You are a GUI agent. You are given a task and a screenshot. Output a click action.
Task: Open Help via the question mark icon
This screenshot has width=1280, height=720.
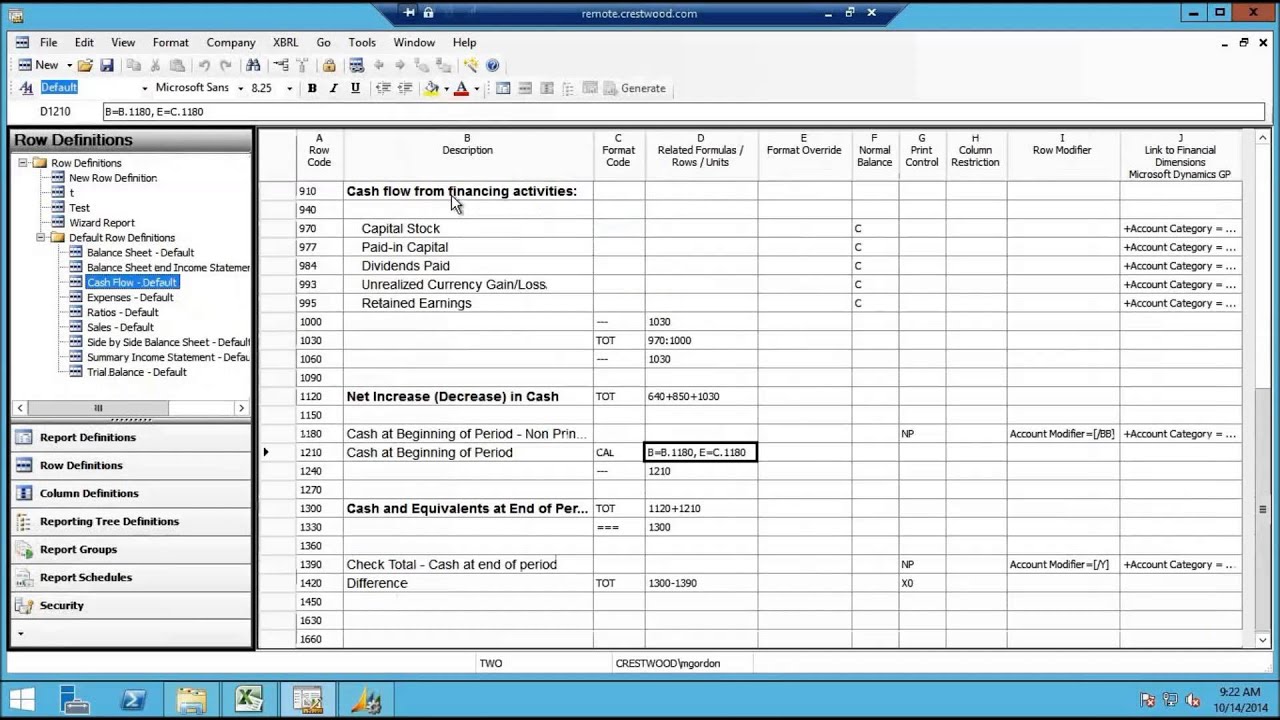[x=492, y=65]
